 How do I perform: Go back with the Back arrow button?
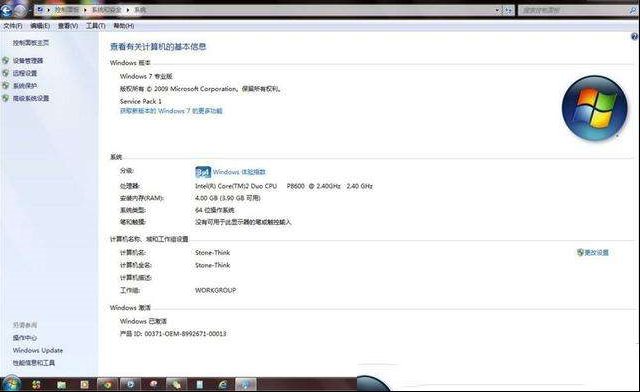coord(6,11)
